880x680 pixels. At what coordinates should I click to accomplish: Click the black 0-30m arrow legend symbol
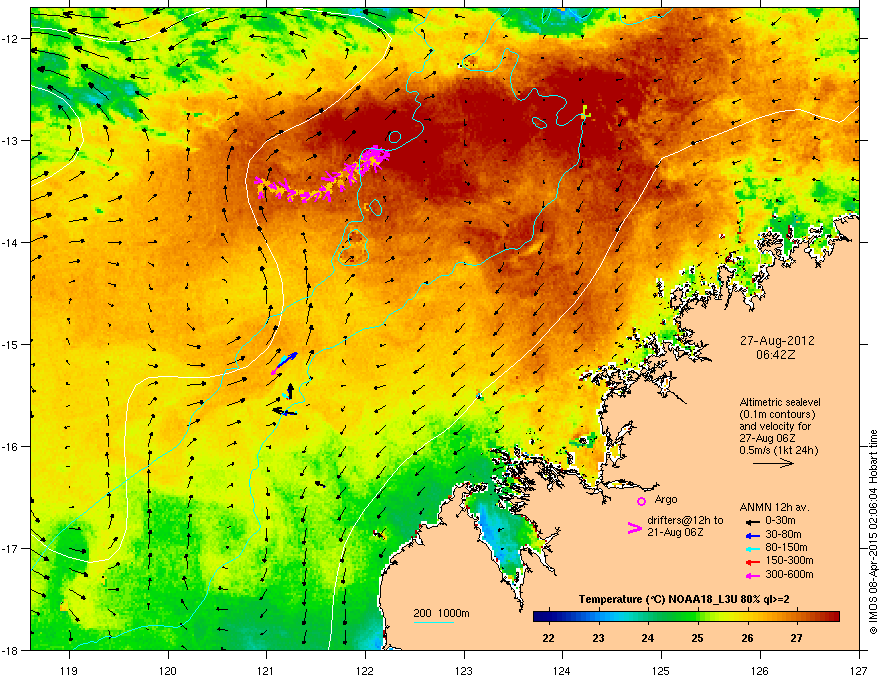coord(753,521)
